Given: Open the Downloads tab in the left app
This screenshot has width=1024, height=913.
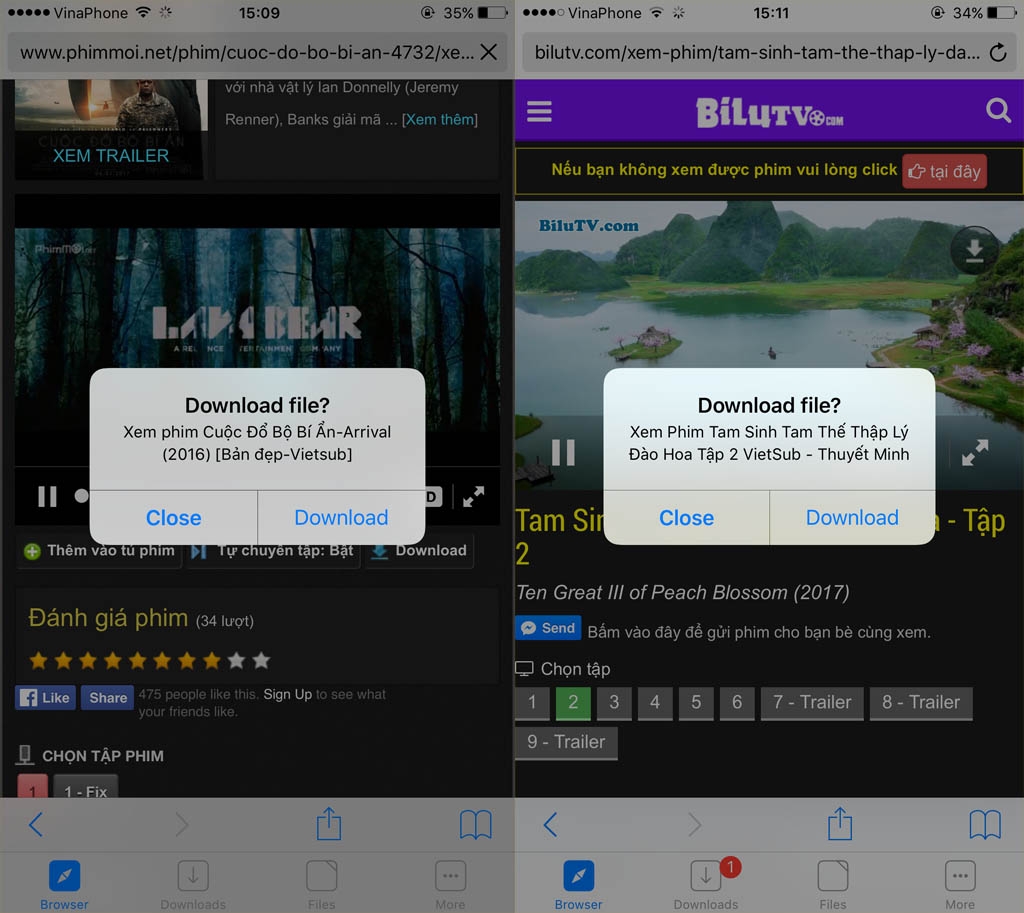Looking at the screenshot, I should click(x=193, y=885).
